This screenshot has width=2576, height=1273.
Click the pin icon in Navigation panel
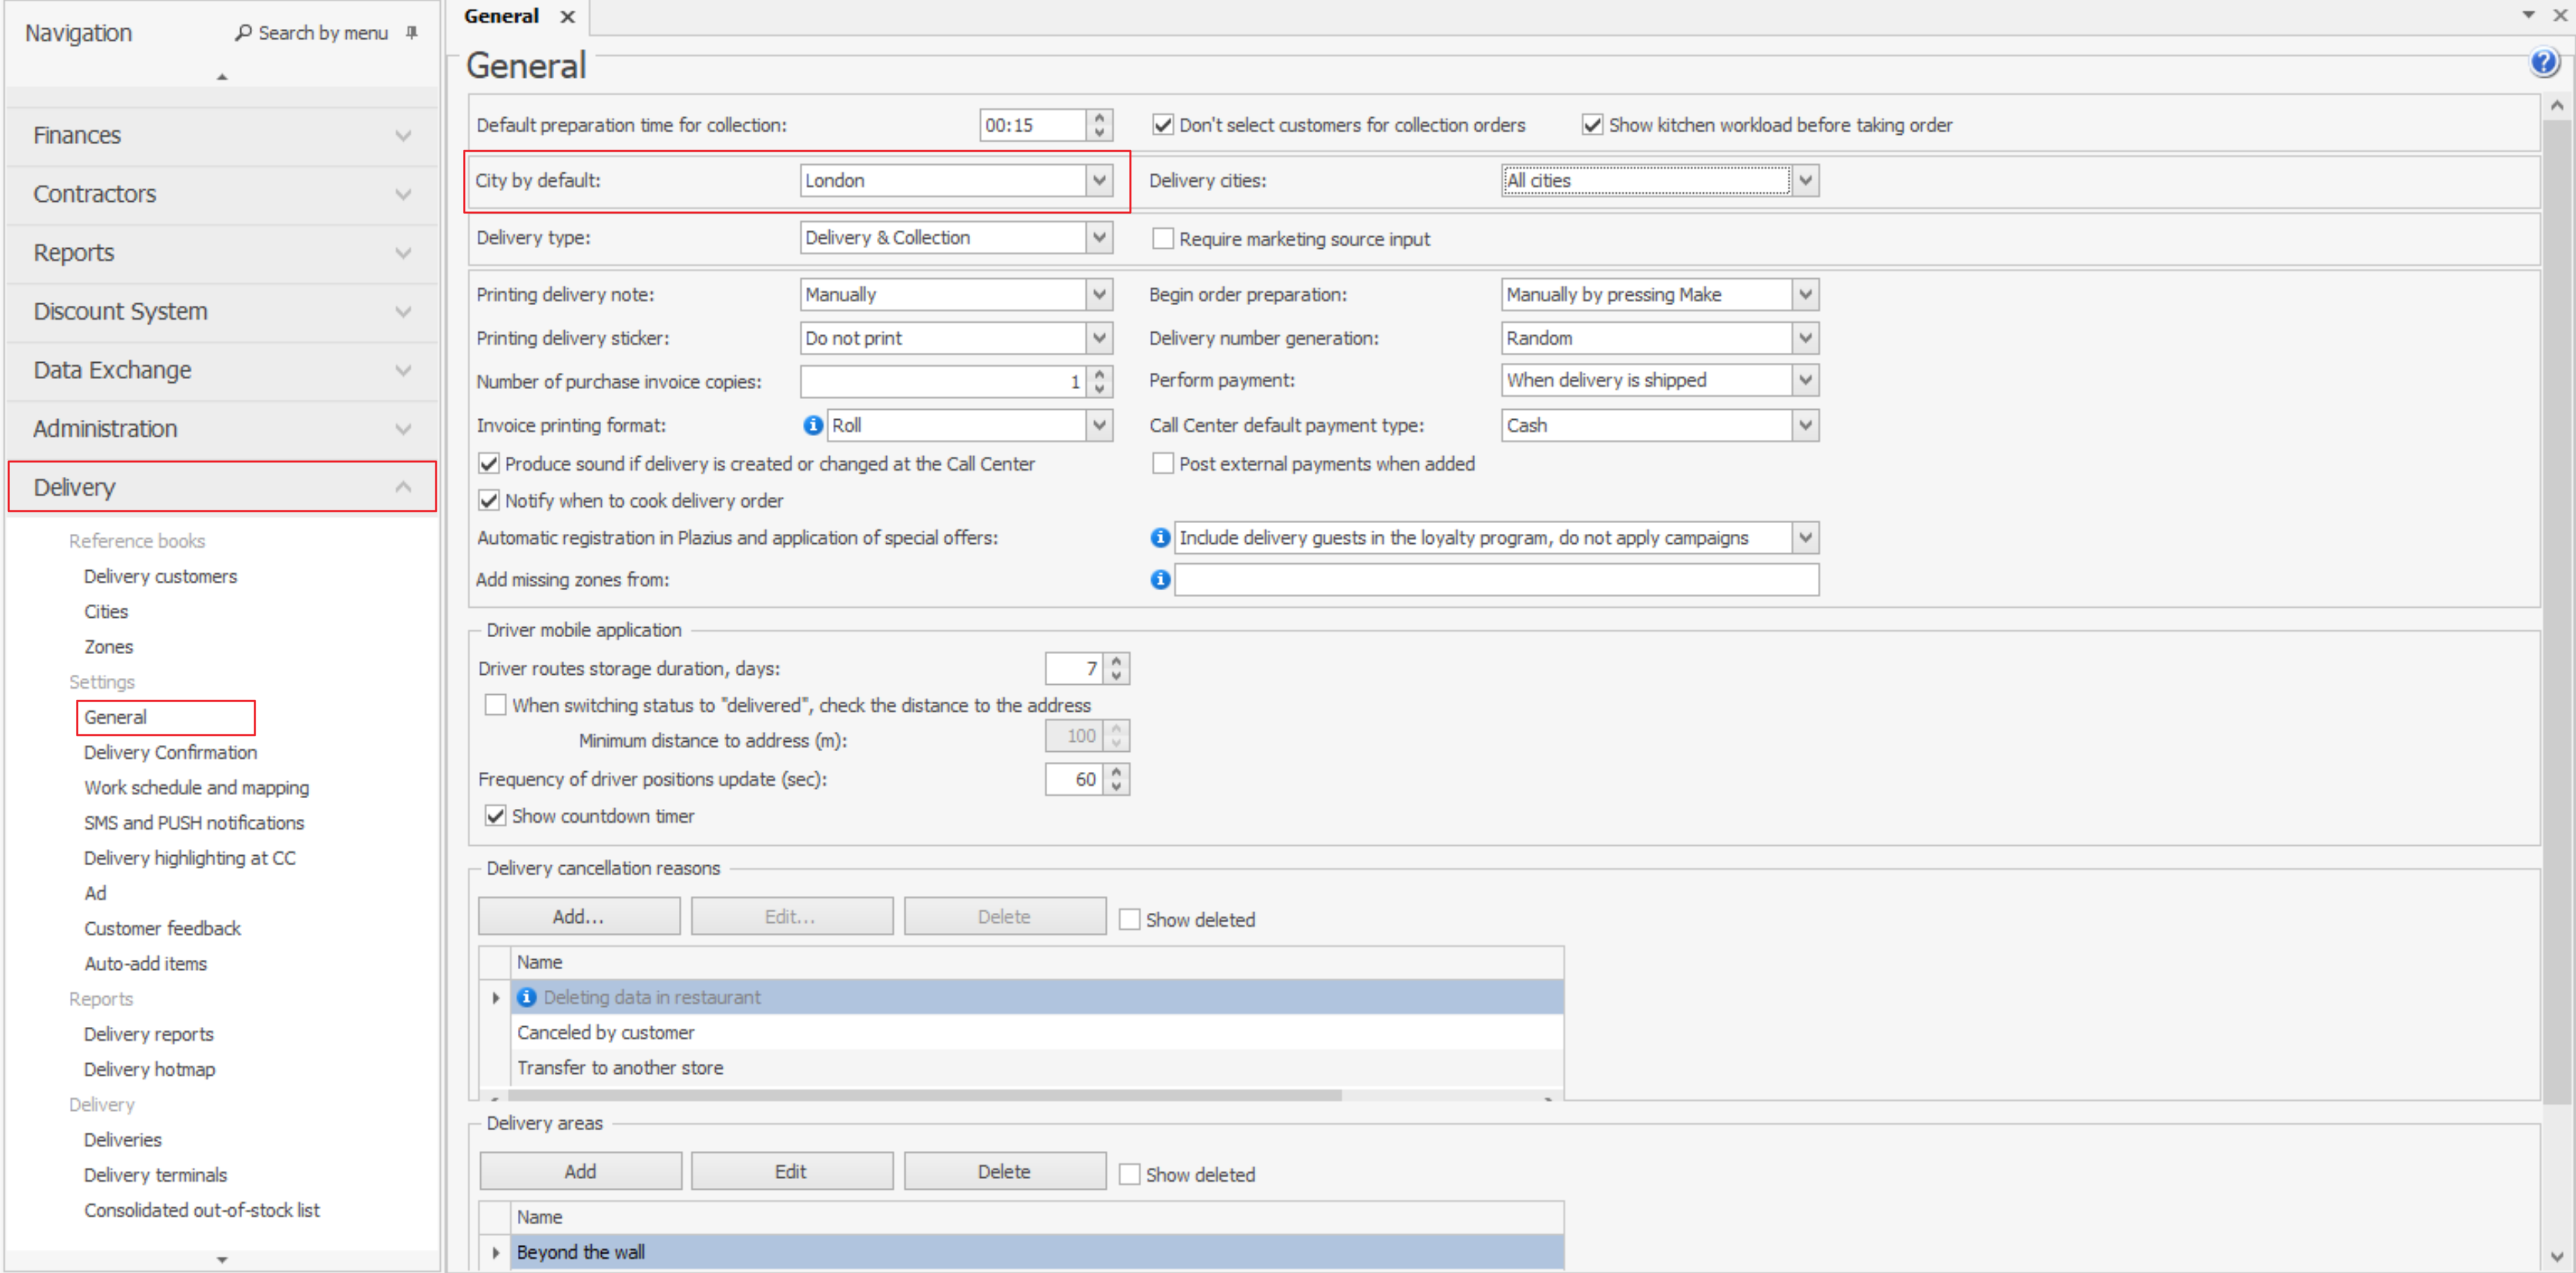[411, 33]
